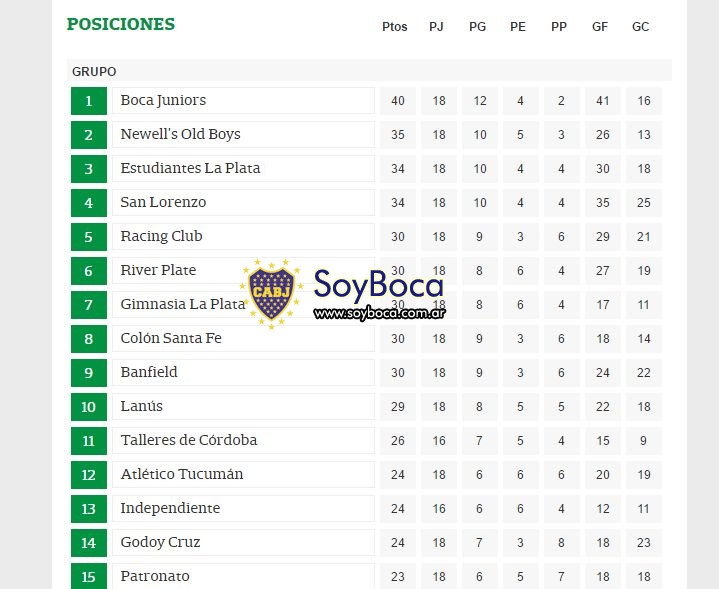Image resolution: width=719 pixels, height=589 pixels.
Task: Click the GC column header
Action: 641,27
